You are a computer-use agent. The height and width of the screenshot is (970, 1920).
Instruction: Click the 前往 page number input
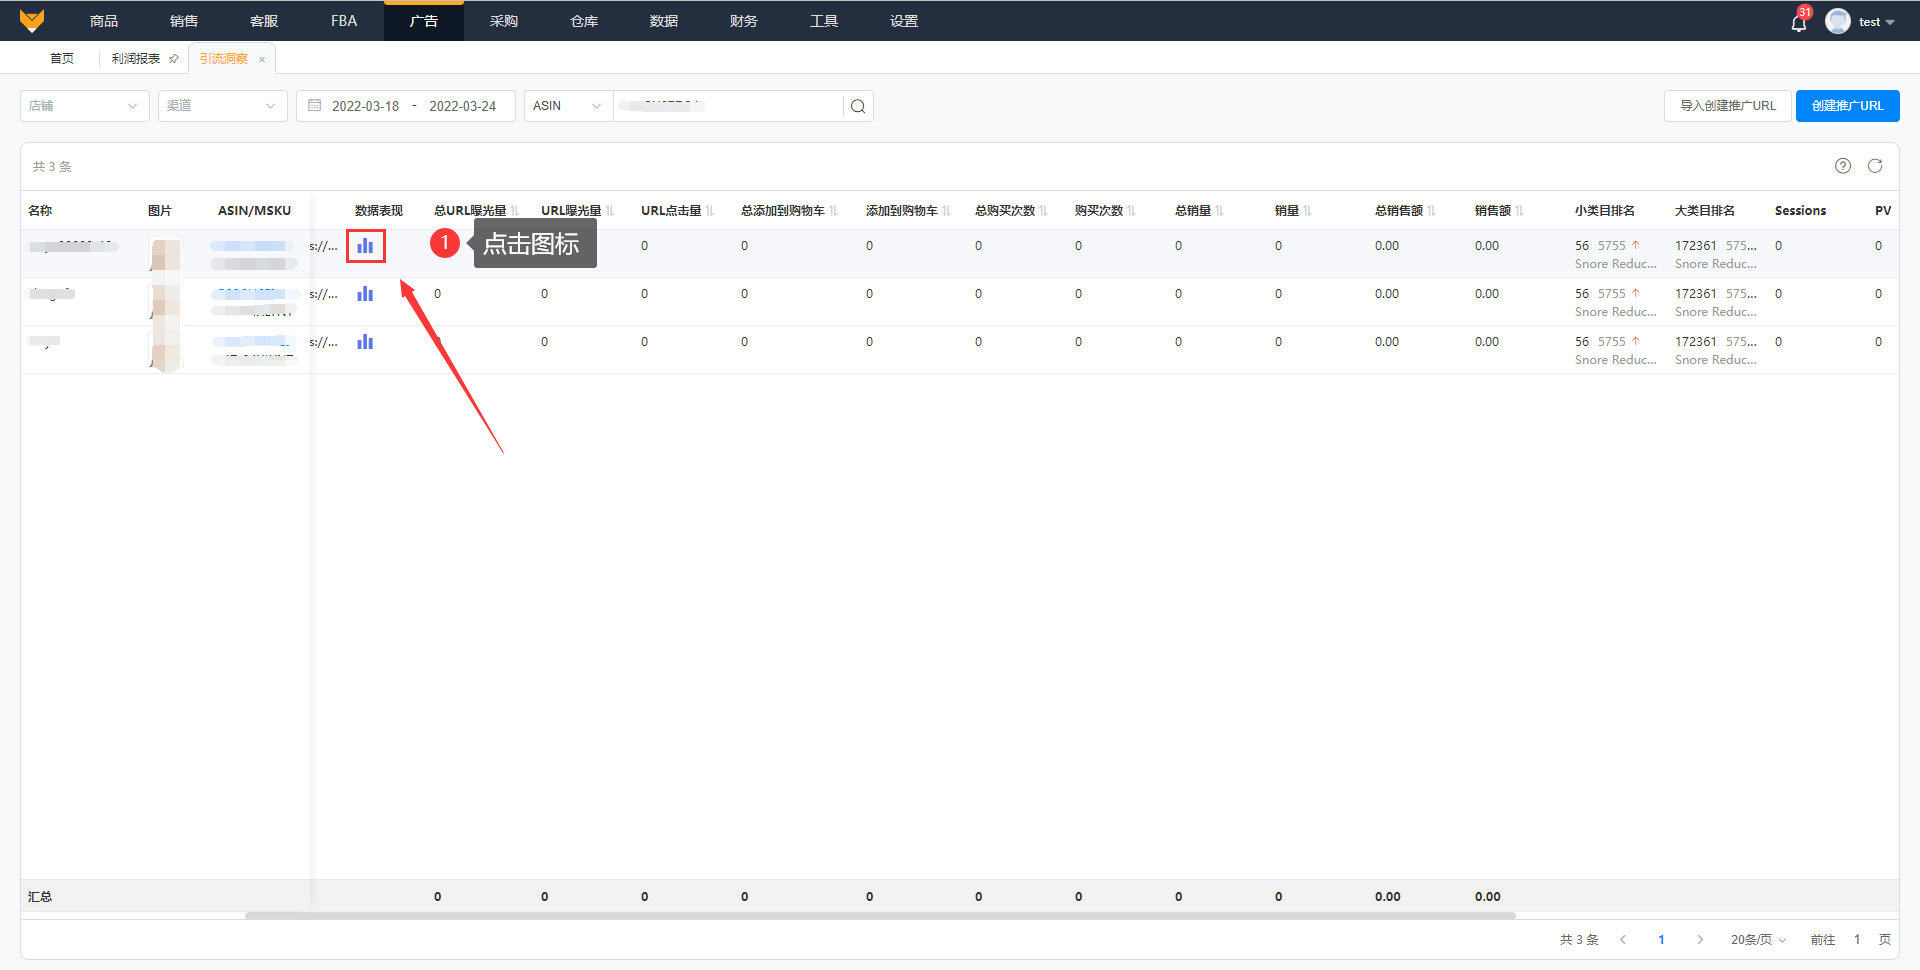1857,940
